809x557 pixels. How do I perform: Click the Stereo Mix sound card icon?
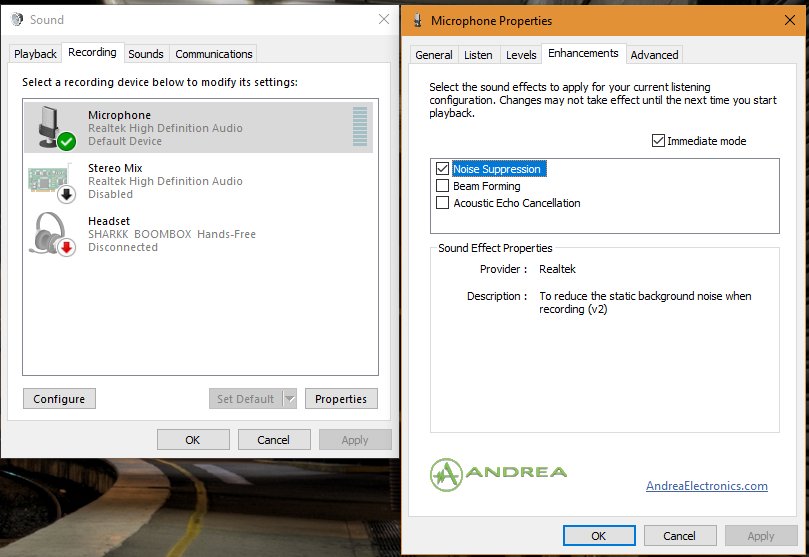52,183
